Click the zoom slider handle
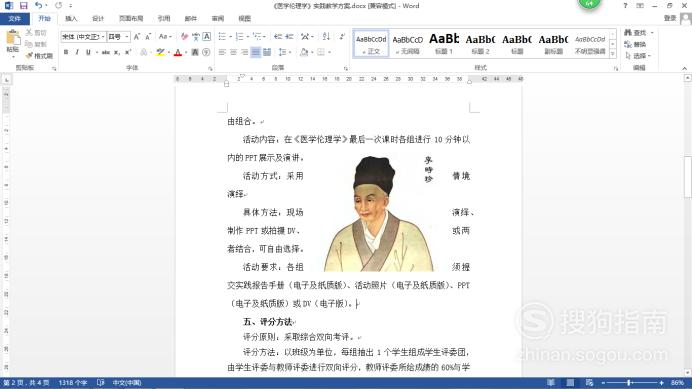This screenshot has width=692, height=389. click(629, 382)
